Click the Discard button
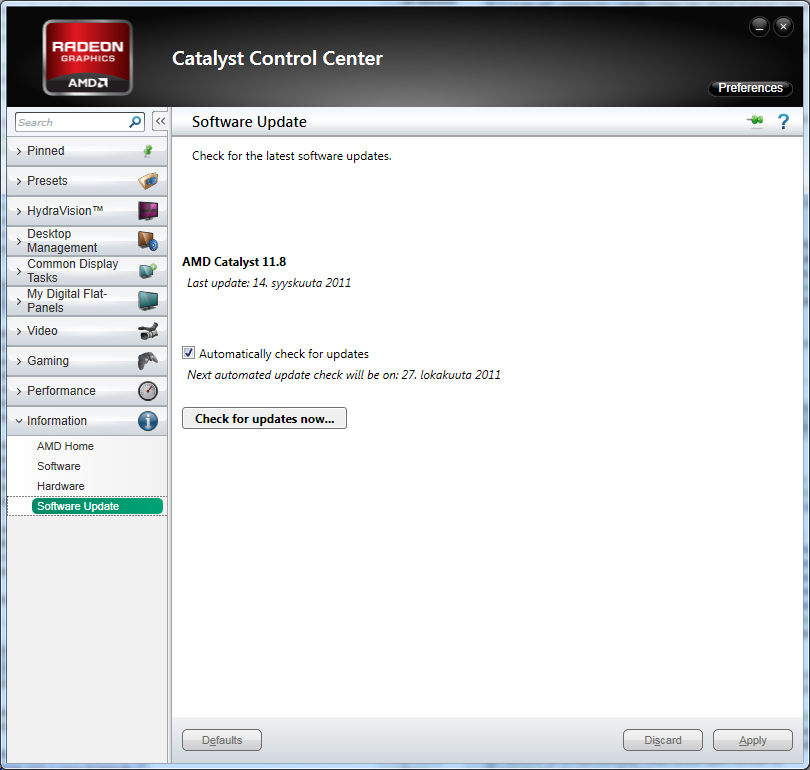This screenshot has width=810, height=770. pyautogui.click(x=663, y=740)
